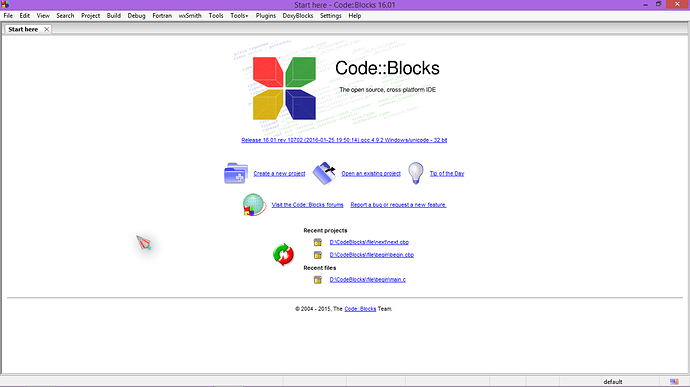Click Report a bug or request a new feature

pyautogui.click(x=398, y=205)
